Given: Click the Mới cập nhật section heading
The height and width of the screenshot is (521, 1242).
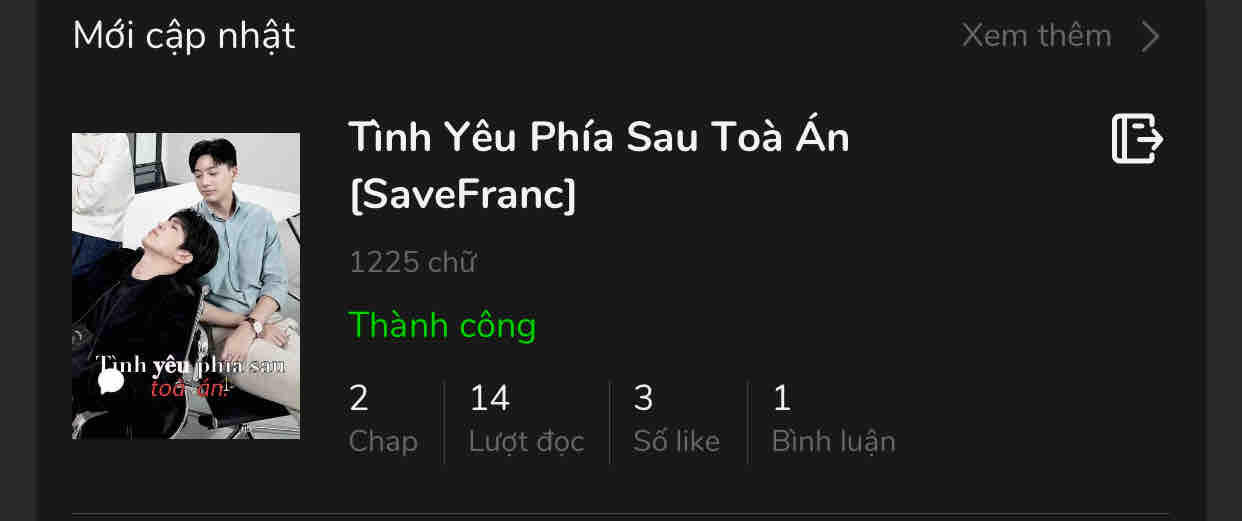Looking at the screenshot, I should coord(184,37).
